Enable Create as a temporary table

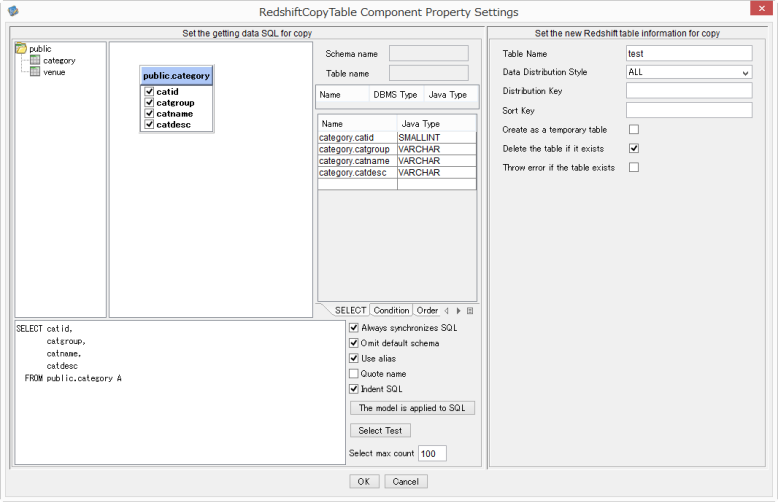(x=634, y=129)
